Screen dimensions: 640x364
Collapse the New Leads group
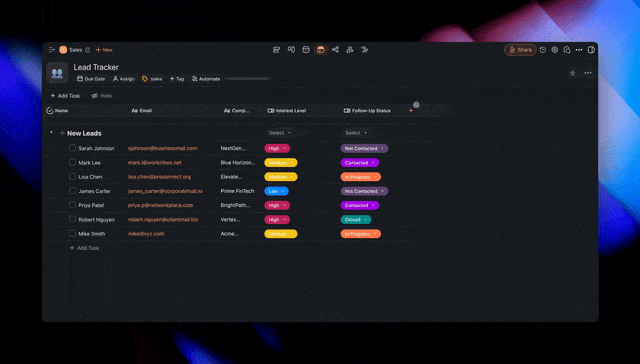tap(51, 133)
